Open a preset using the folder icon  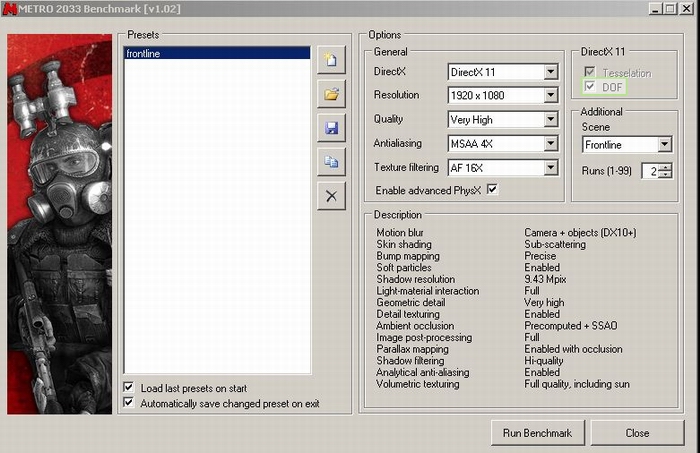[331, 95]
